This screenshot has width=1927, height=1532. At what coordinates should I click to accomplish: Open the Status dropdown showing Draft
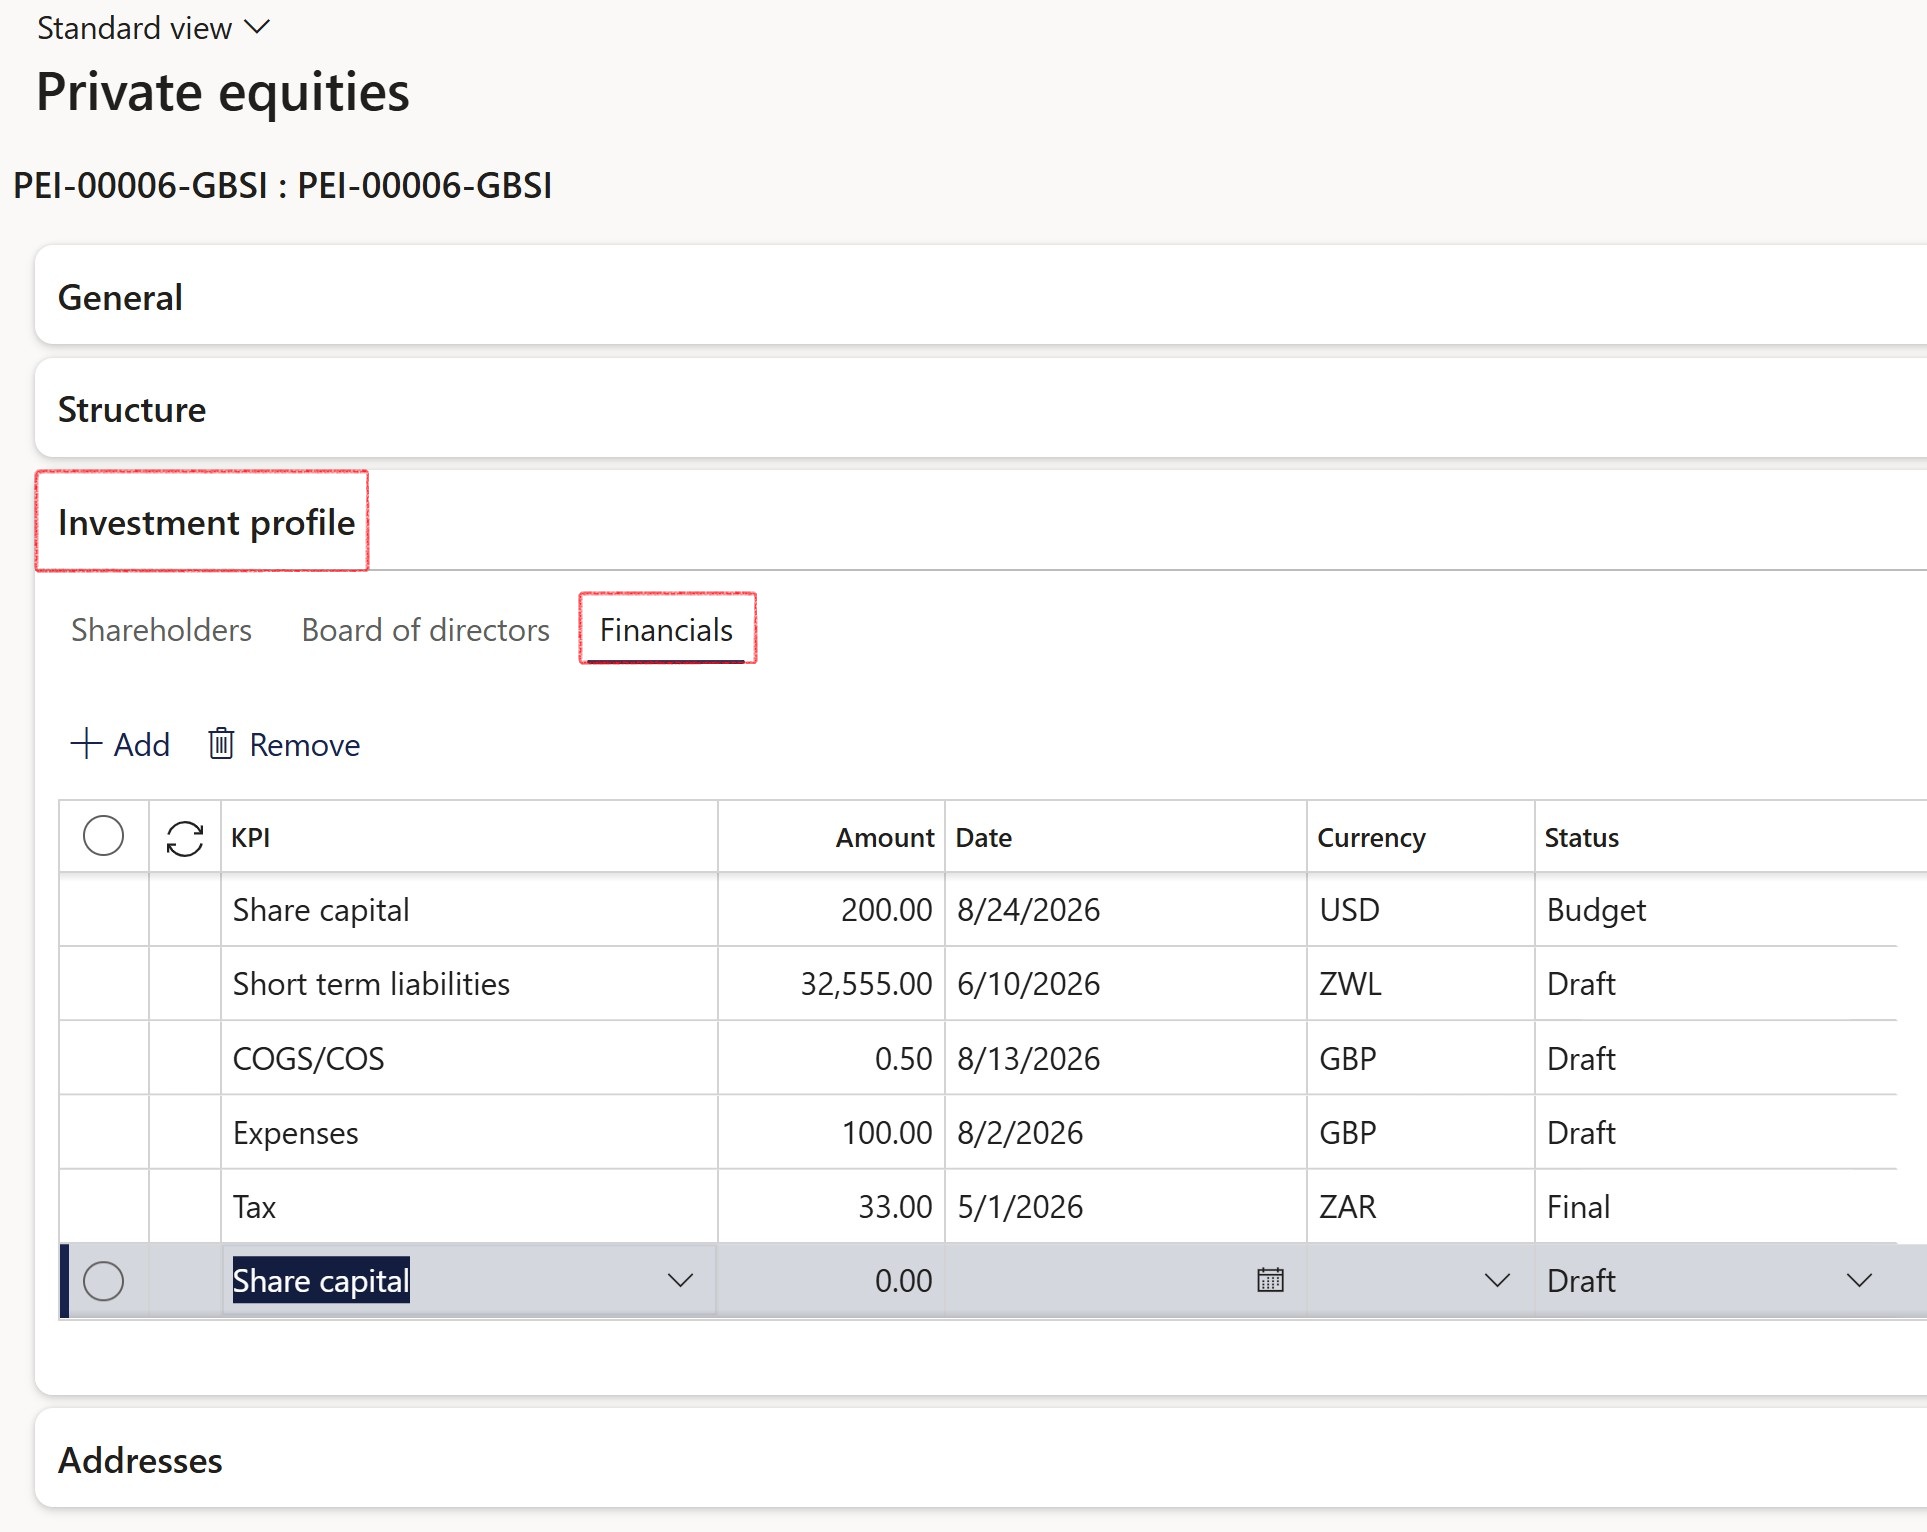pos(1859,1281)
